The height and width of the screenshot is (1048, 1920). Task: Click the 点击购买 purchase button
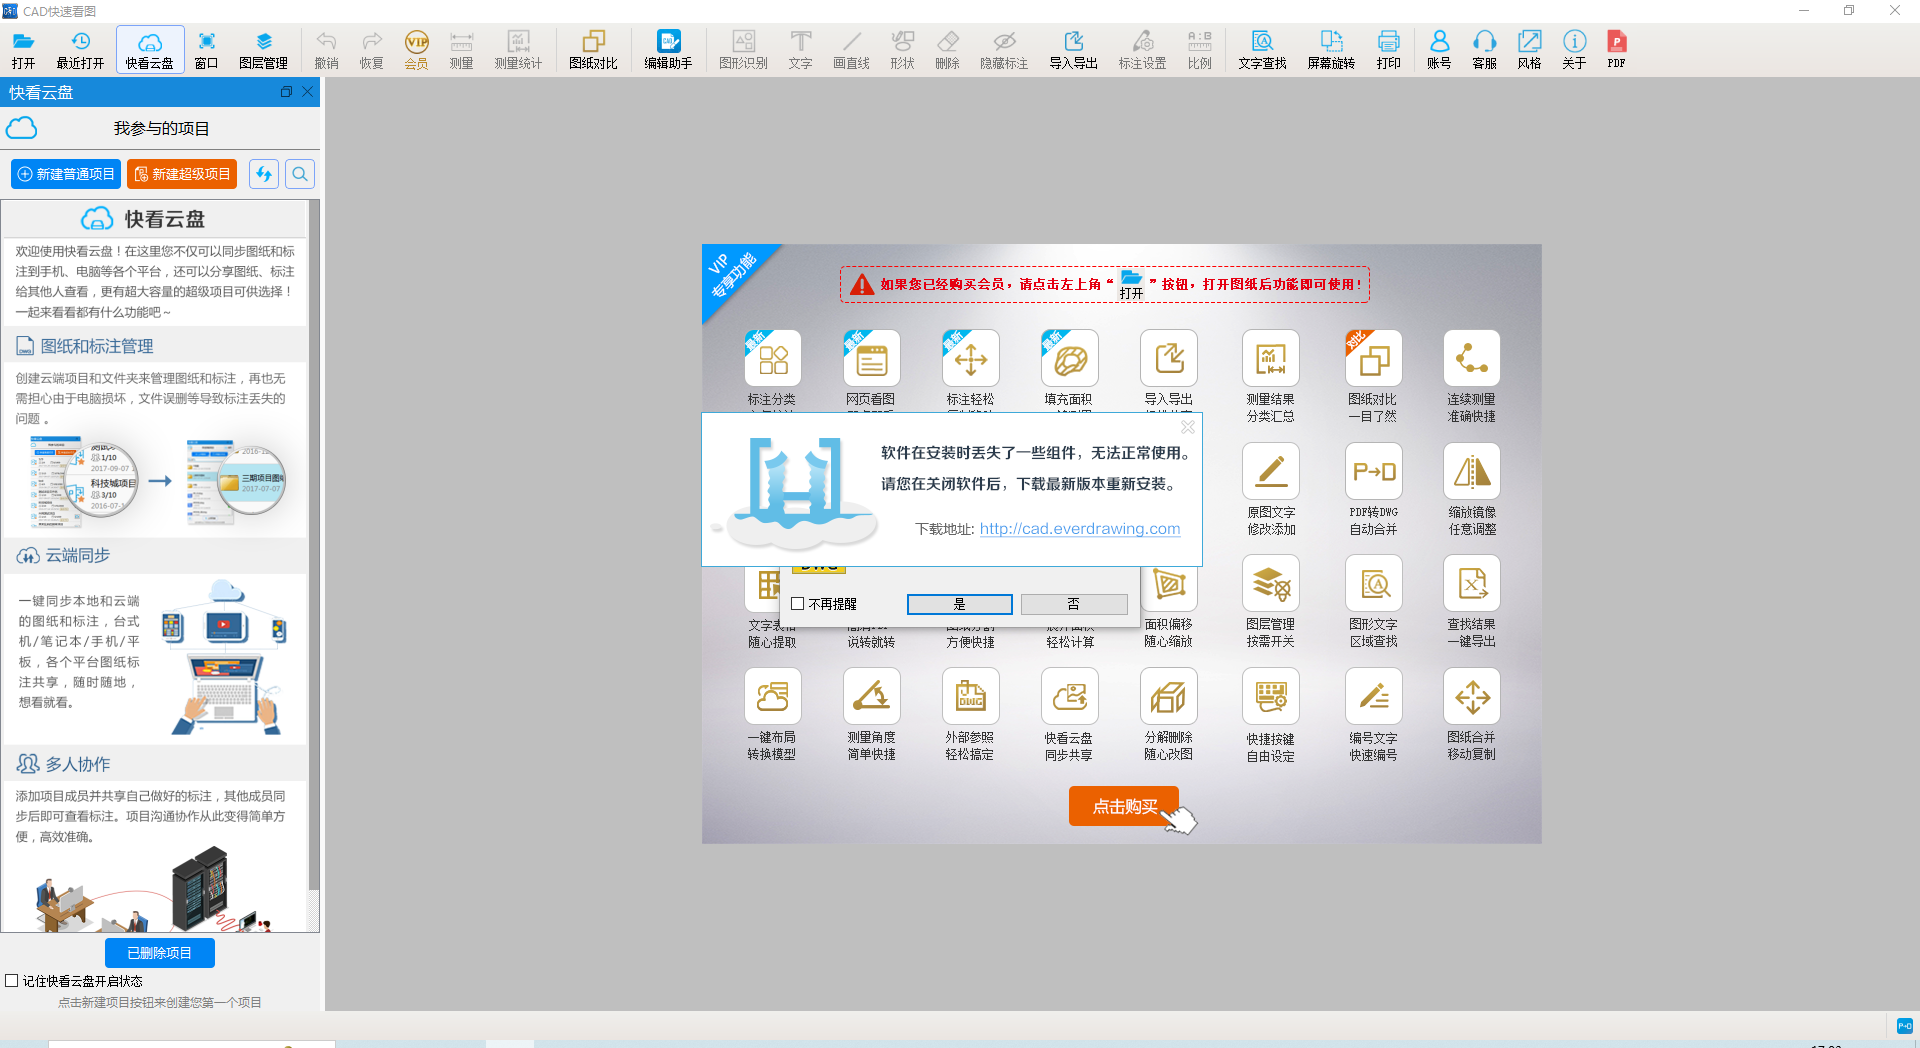(1124, 806)
